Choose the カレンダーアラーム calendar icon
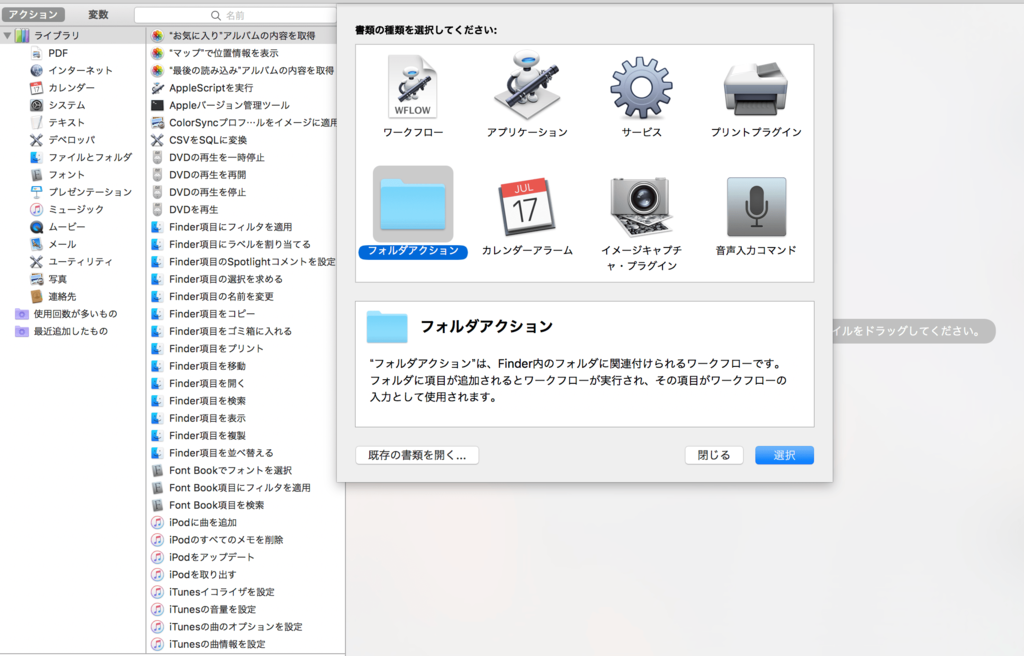Image resolution: width=1024 pixels, height=656 pixels. pos(527,206)
